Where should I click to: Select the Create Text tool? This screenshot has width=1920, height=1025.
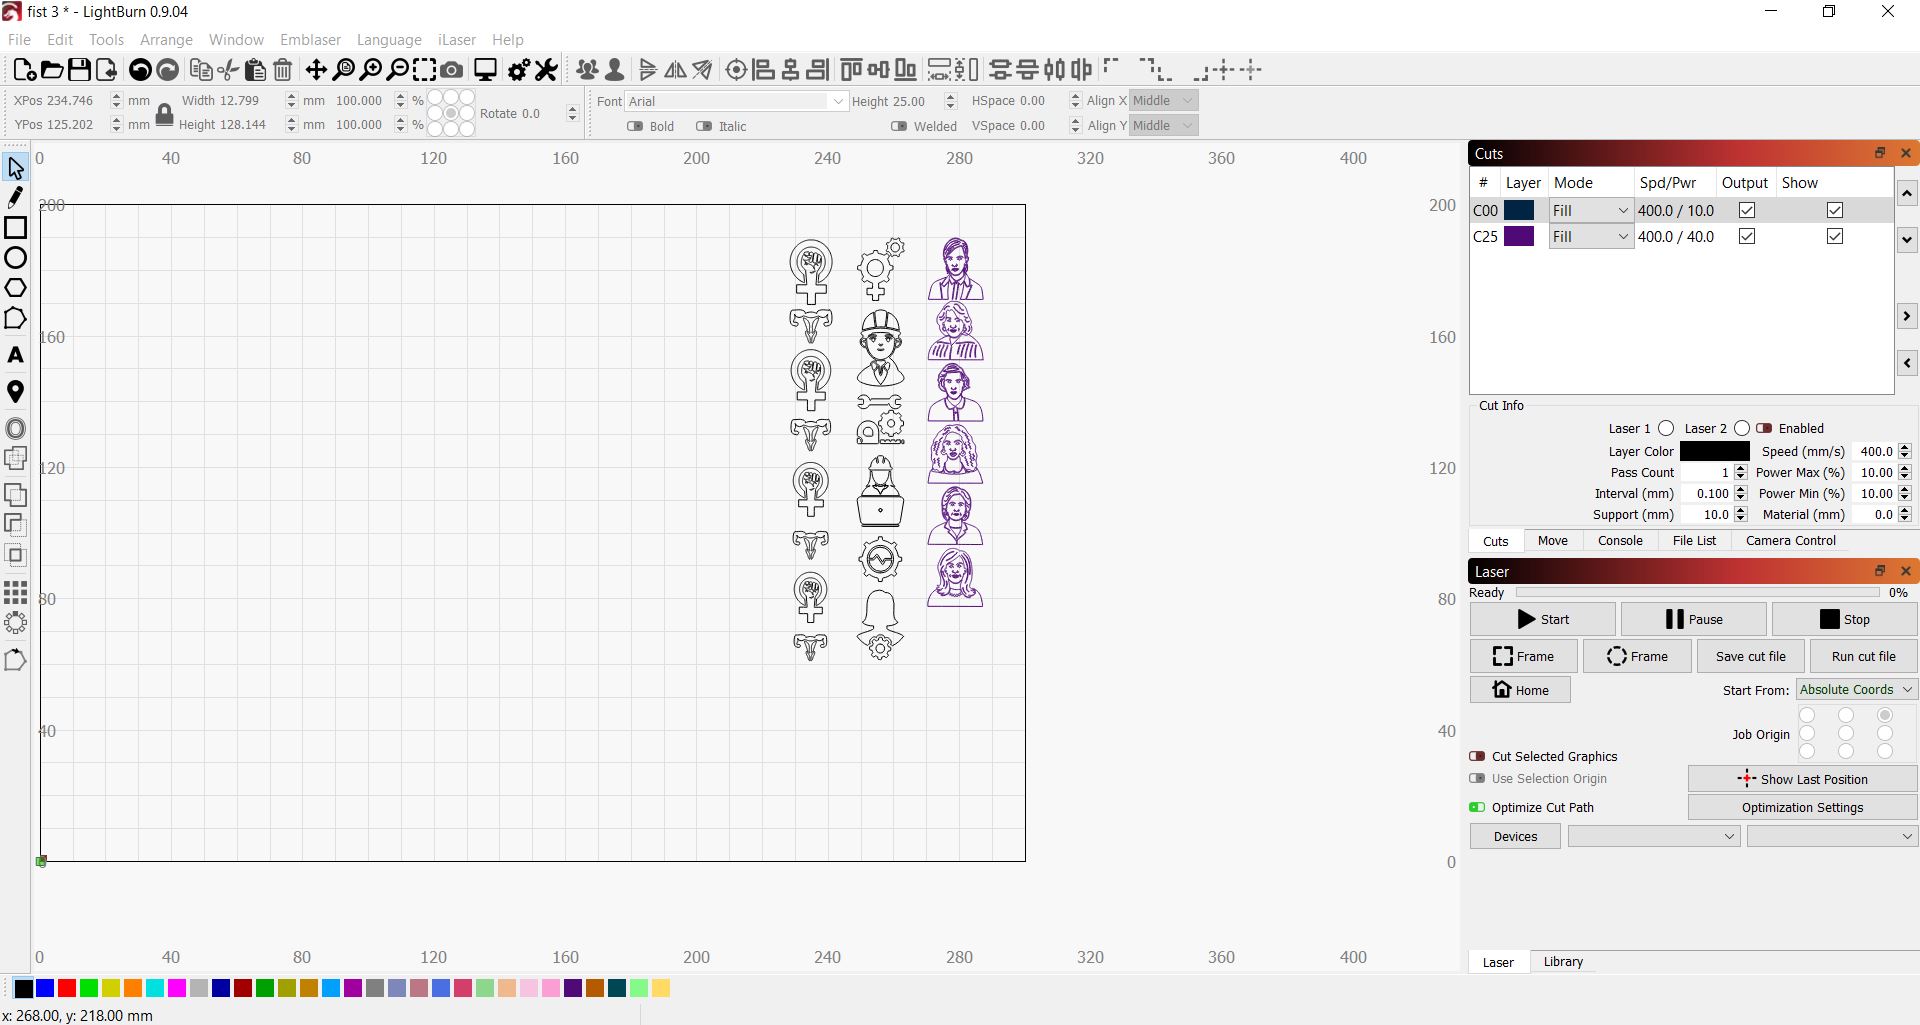point(15,355)
